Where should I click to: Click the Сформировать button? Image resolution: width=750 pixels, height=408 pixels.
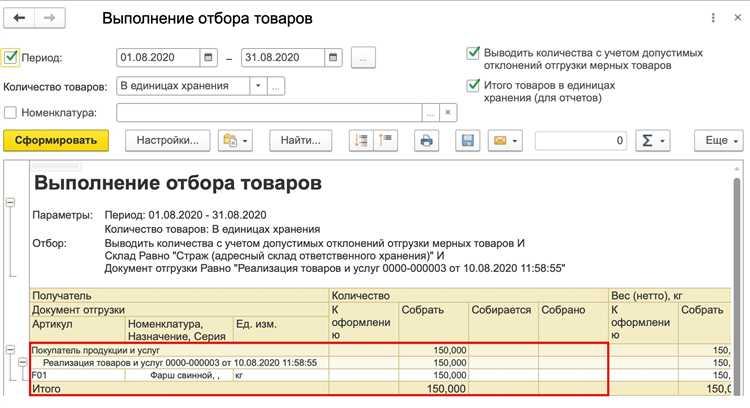56,141
